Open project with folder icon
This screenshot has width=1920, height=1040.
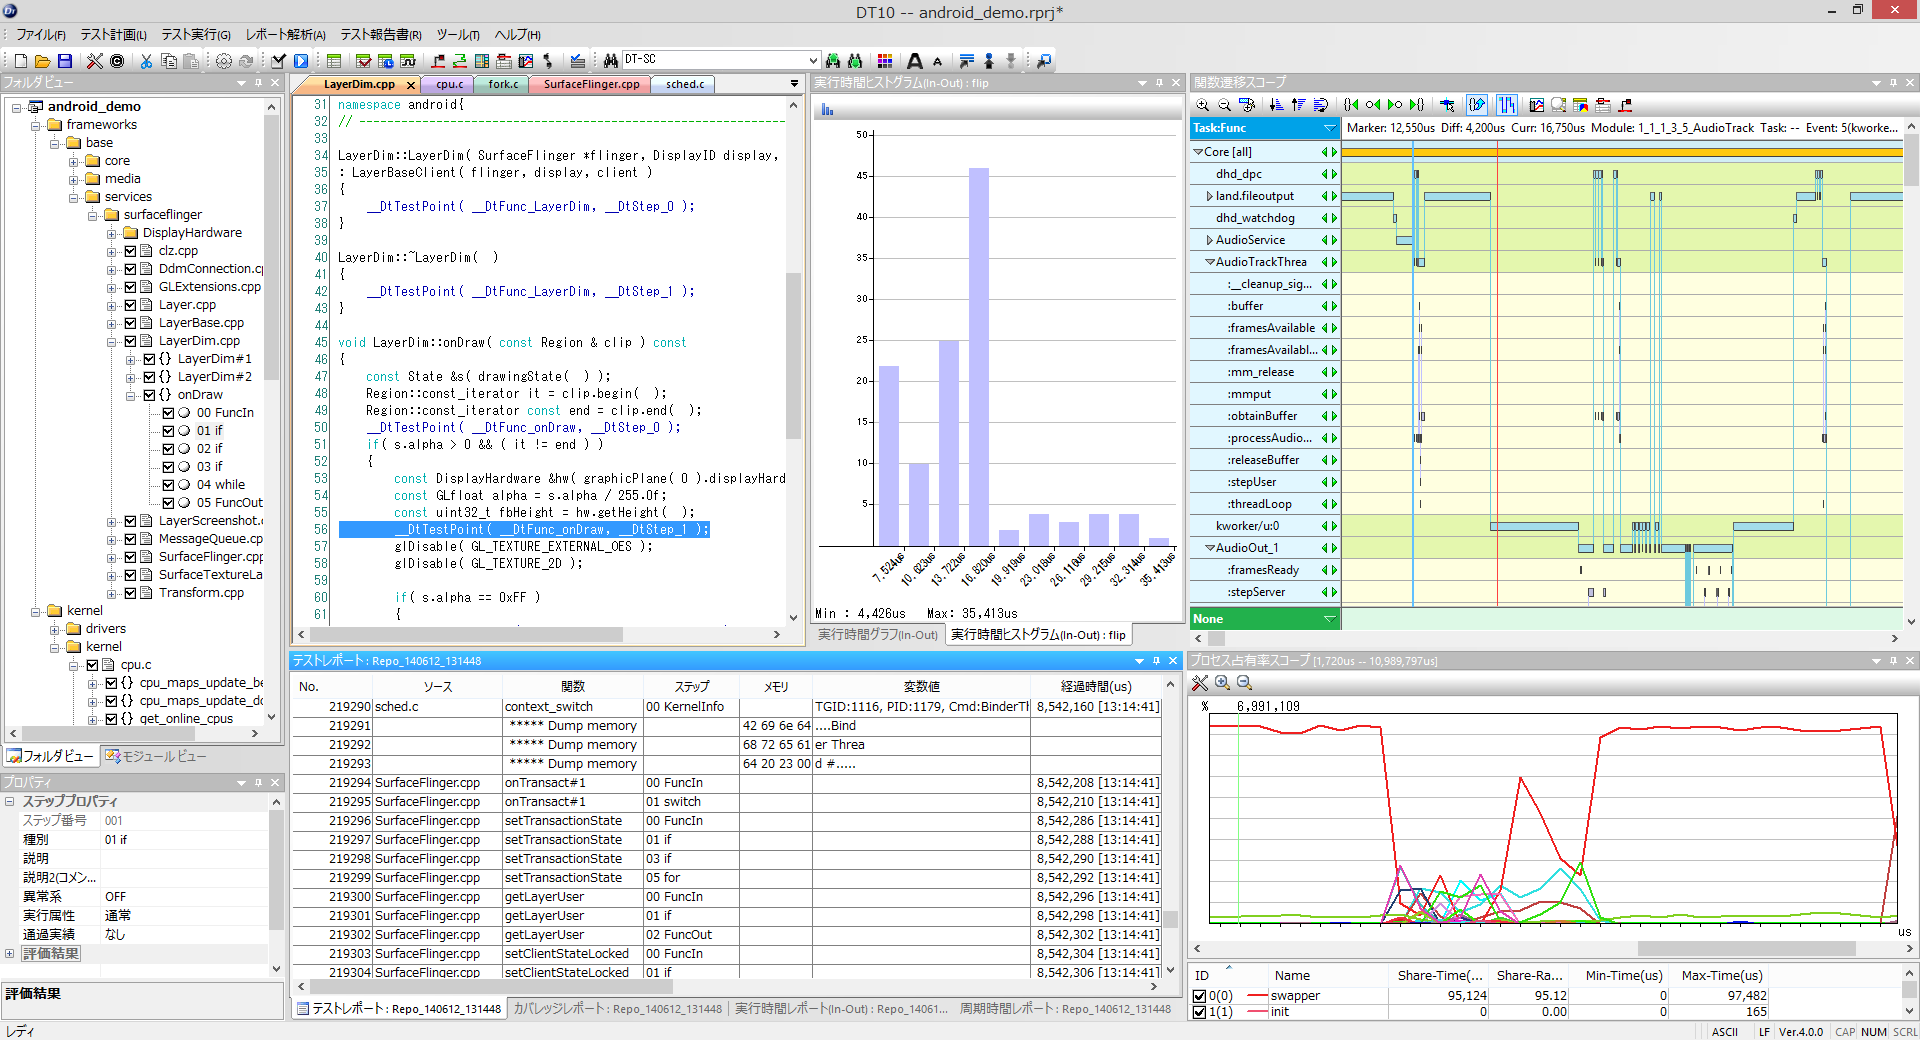pyautogui.click(x=43, y=61)
